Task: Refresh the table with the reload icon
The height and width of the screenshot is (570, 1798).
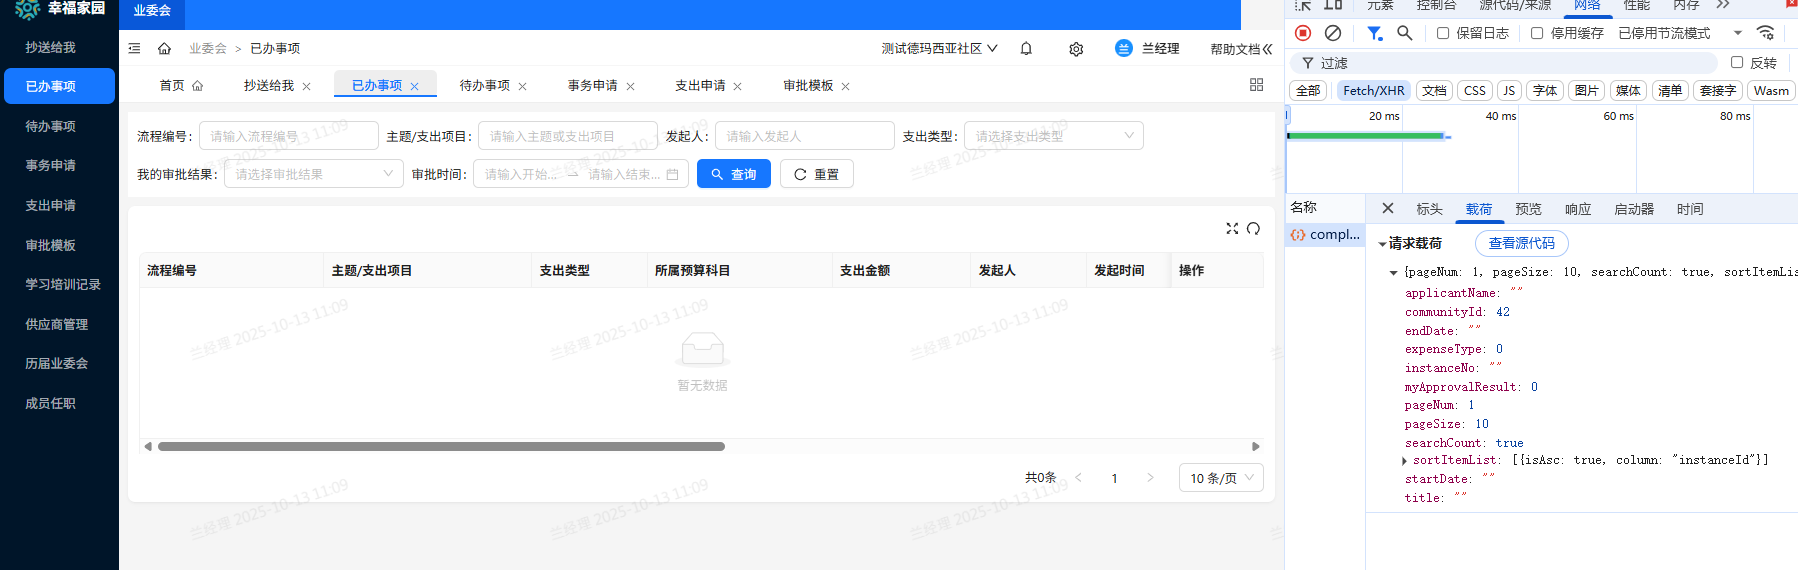Action: click(x=1253, y=229)
